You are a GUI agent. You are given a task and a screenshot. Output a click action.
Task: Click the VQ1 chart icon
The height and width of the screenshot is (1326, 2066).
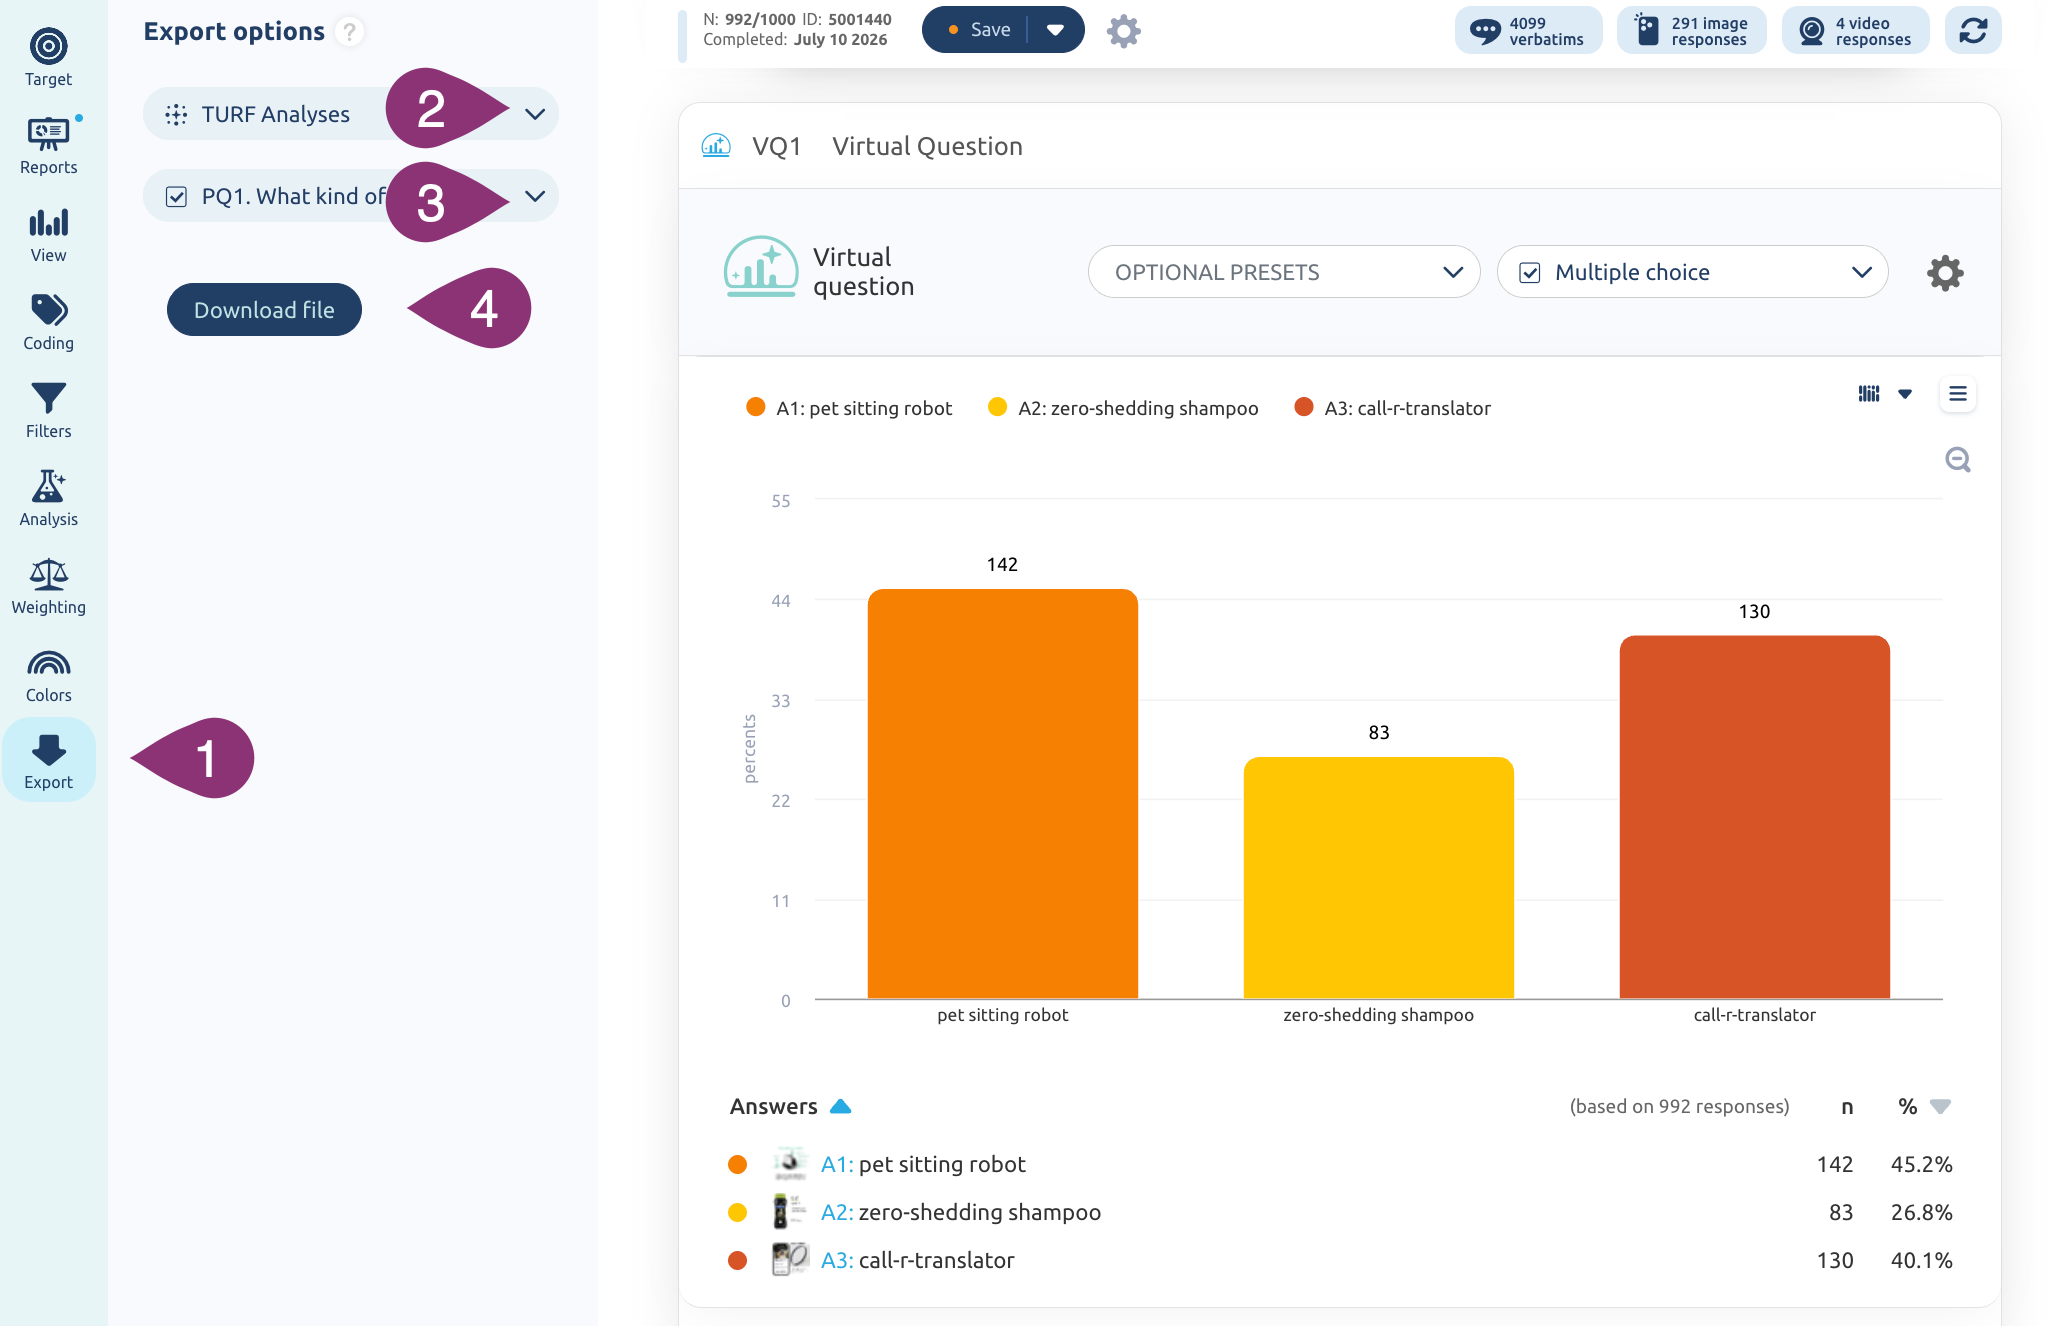[x=716, y=146]
